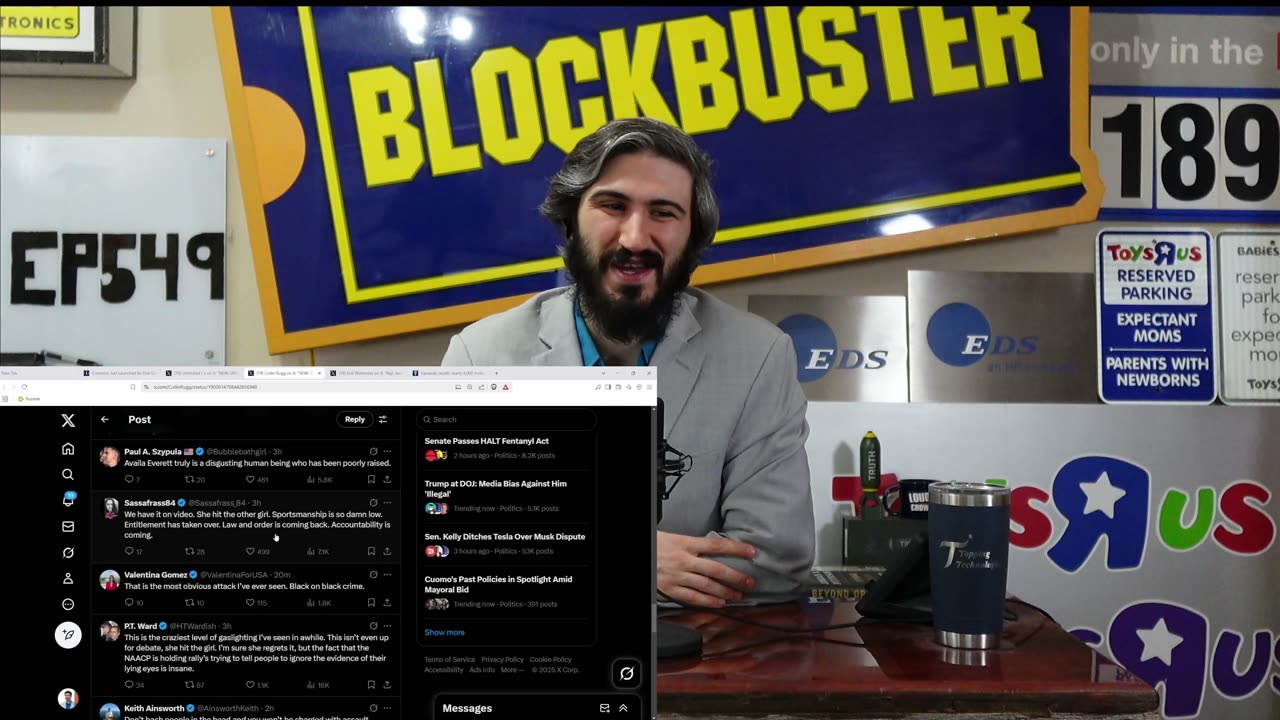The height and width of the screenshot is (720, 1280).
Task: Go back using the Post arrow
Action: point(105,419)
